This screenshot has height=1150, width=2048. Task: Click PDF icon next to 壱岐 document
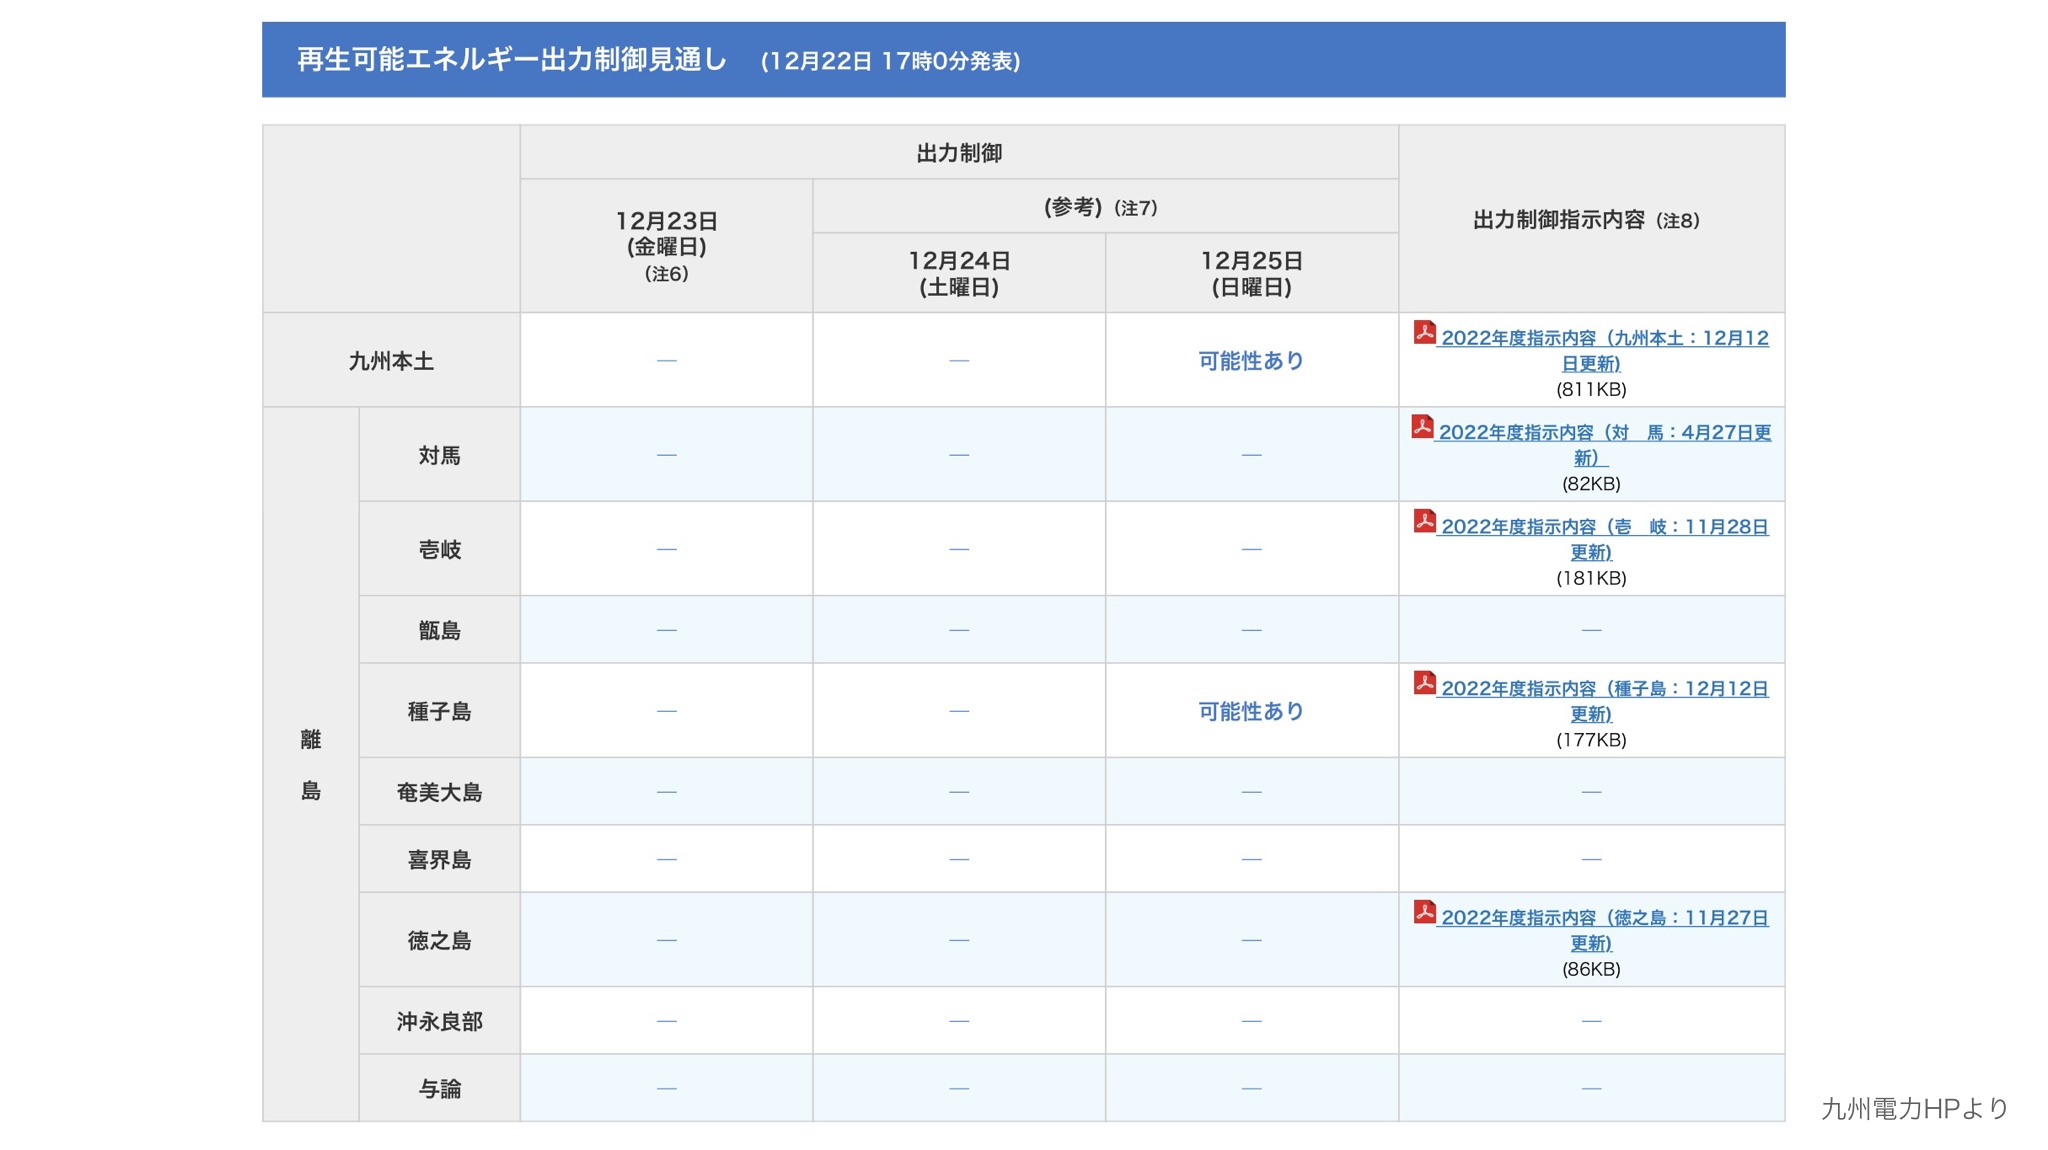pyautogui.click(x=1424, y=521)
